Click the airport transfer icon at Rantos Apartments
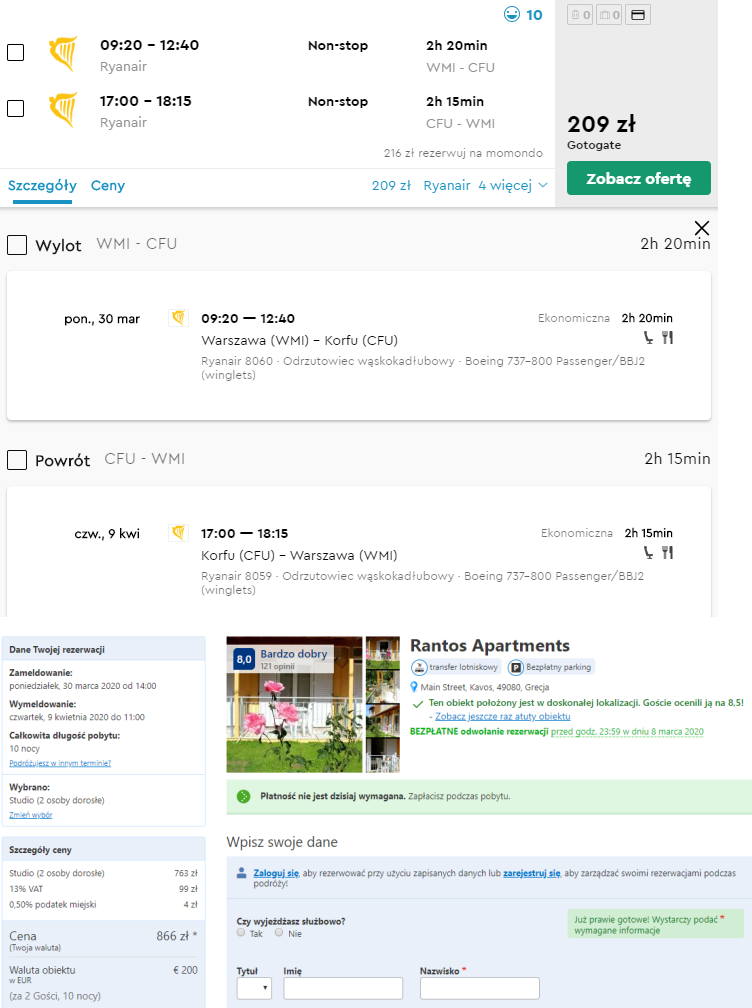752x1008 pixels. 419,667
